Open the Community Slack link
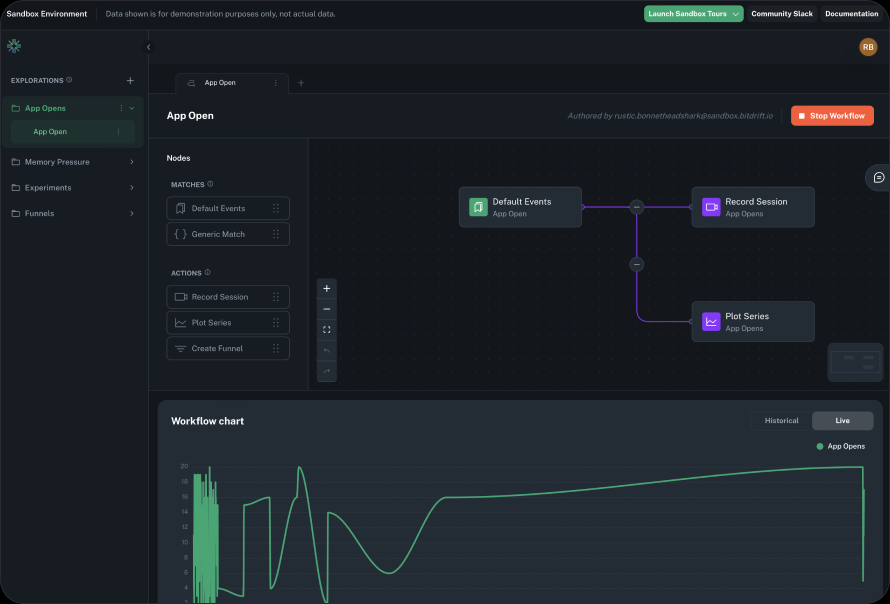Image resolution: width=890 pixels, height=604 pixels. pos(782,14)
